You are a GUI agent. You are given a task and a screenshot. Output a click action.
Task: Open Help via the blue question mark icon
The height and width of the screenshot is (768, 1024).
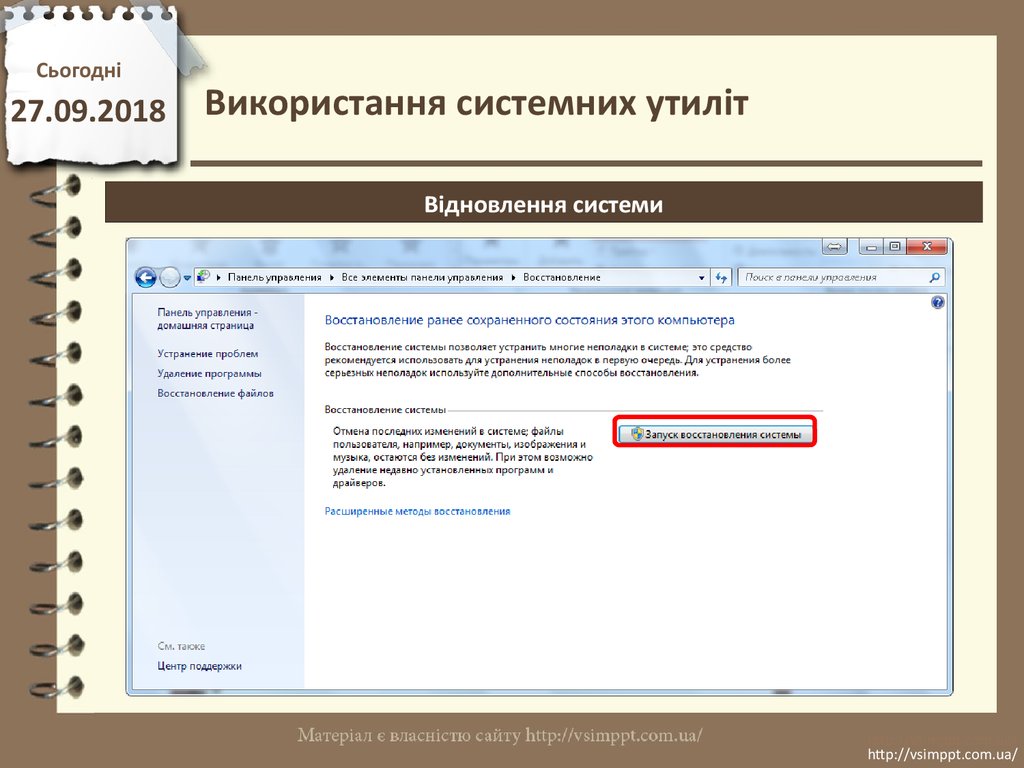[938, 301]
